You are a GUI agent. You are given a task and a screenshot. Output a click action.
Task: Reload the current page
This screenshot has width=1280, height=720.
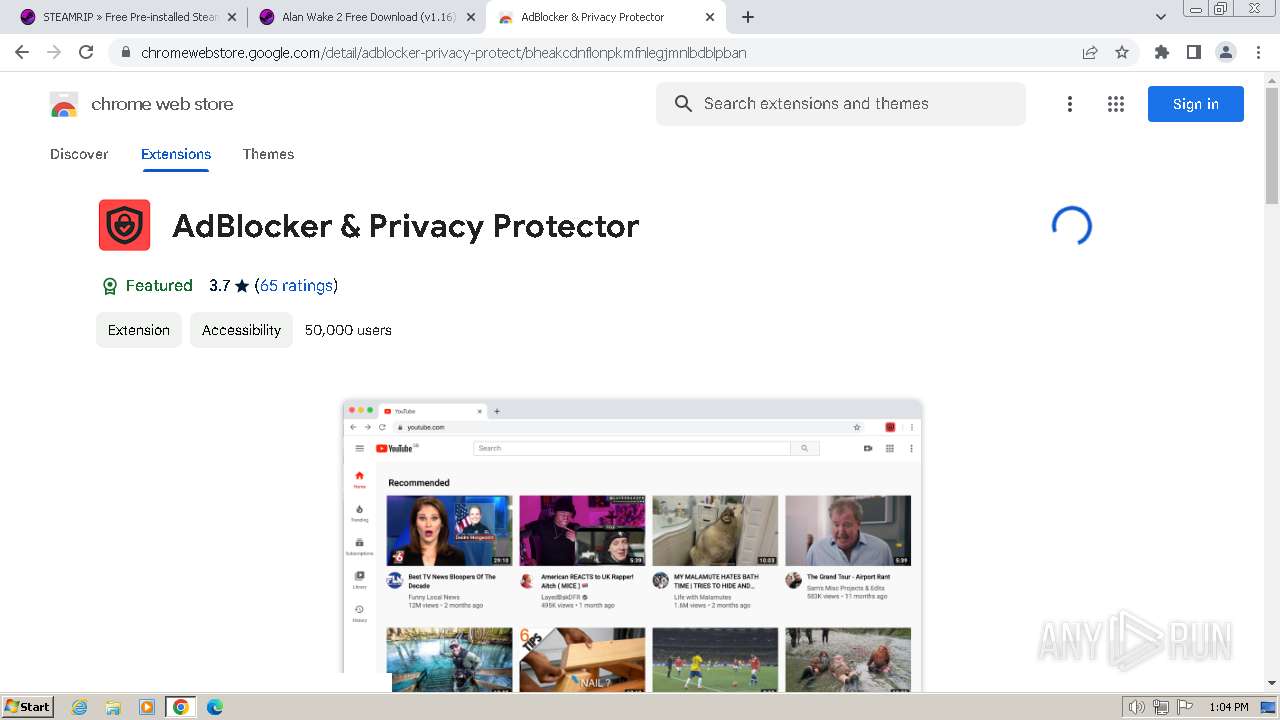pos(86,52)
